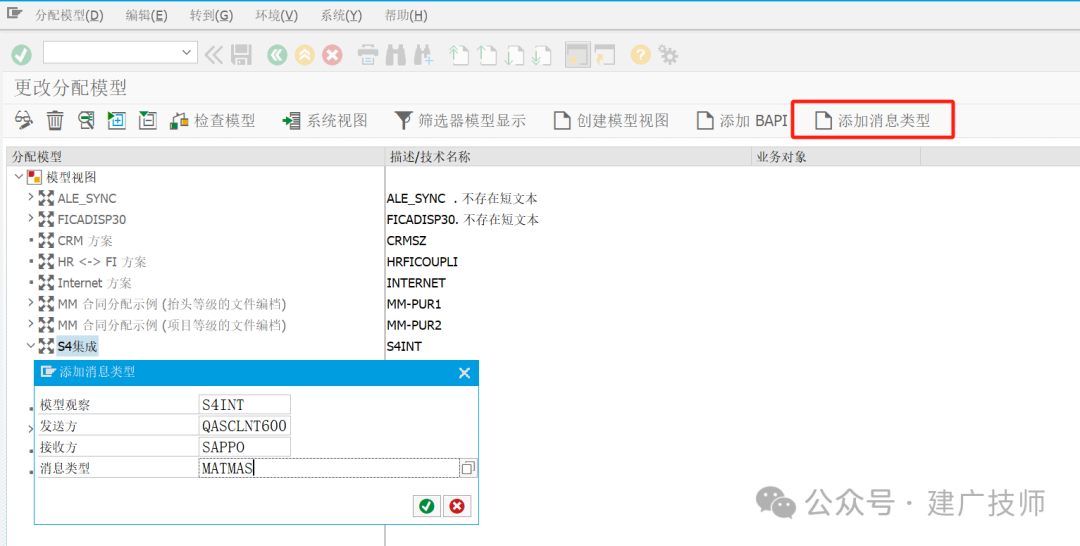Screen dimensions: 1080x546
Task: Click the Delete trash can icon
Action: (55, 120)
